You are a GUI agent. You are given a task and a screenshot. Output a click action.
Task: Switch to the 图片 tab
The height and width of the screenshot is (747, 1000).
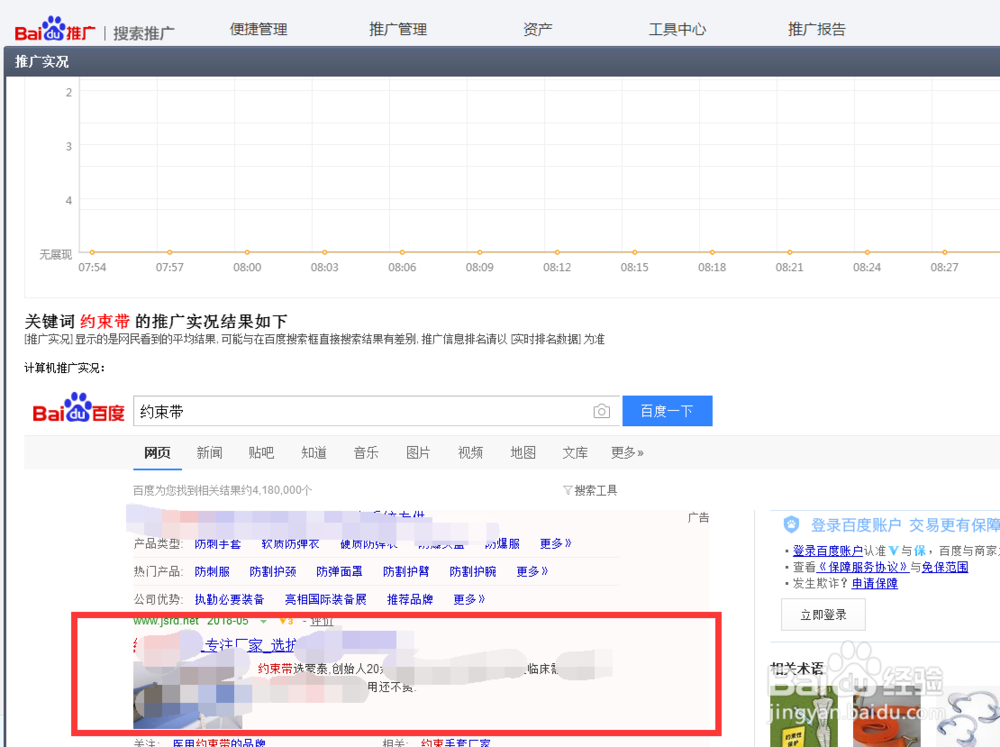pos(418,453)
